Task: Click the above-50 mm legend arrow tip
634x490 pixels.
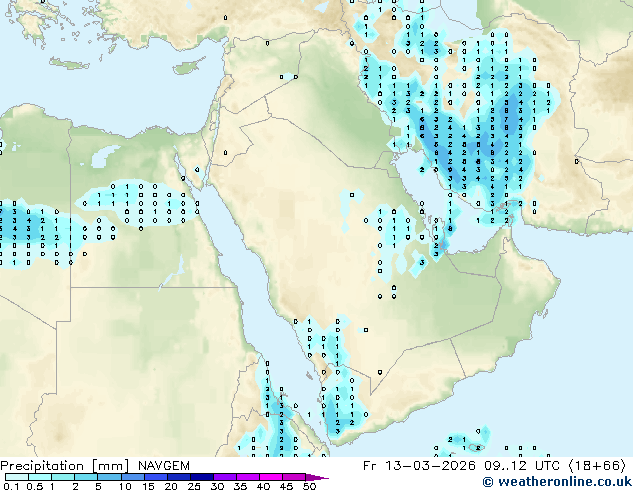Action: pos(317,478)
